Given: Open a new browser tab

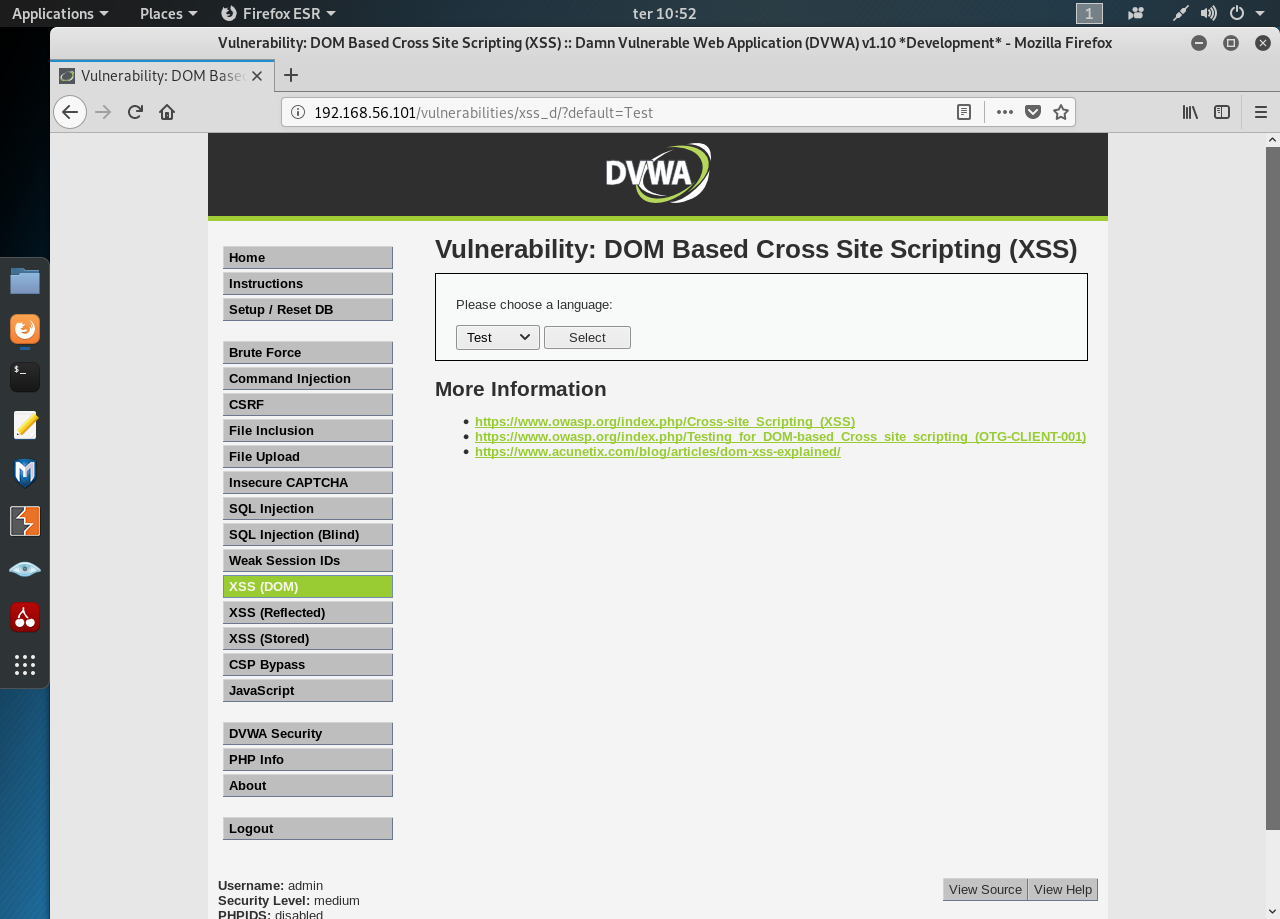Looking at the screenshot, I should 291,75.
